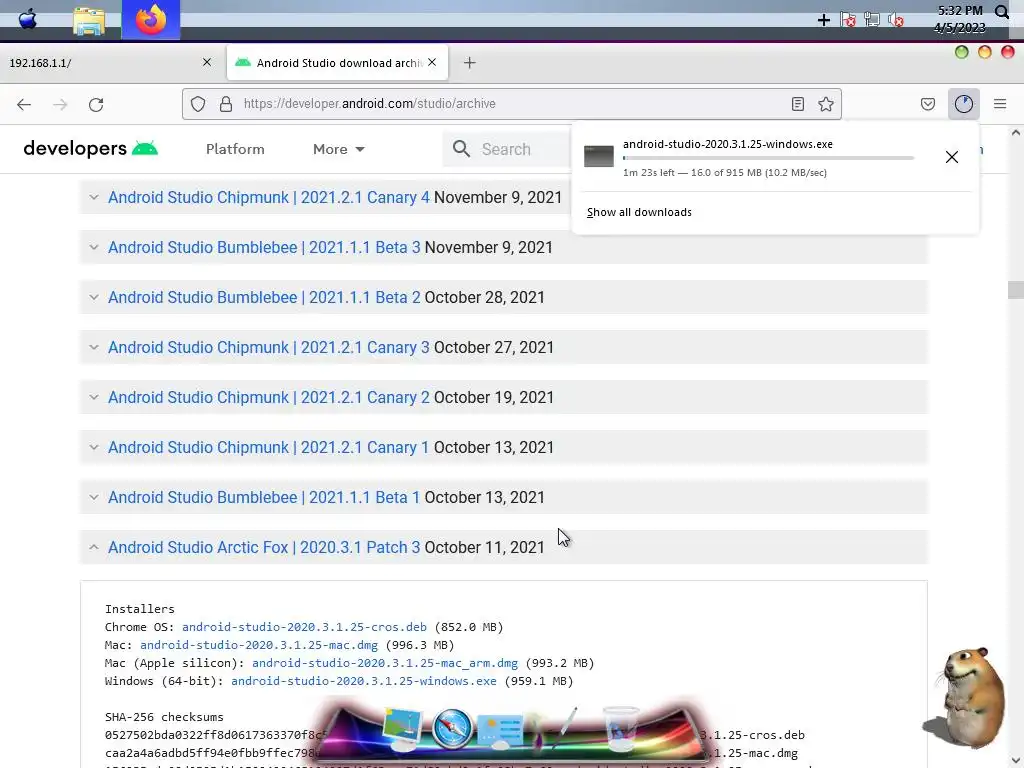1024x768 pixels.
Task: Click the clock showing 5:32 PM
Action: 959,11
